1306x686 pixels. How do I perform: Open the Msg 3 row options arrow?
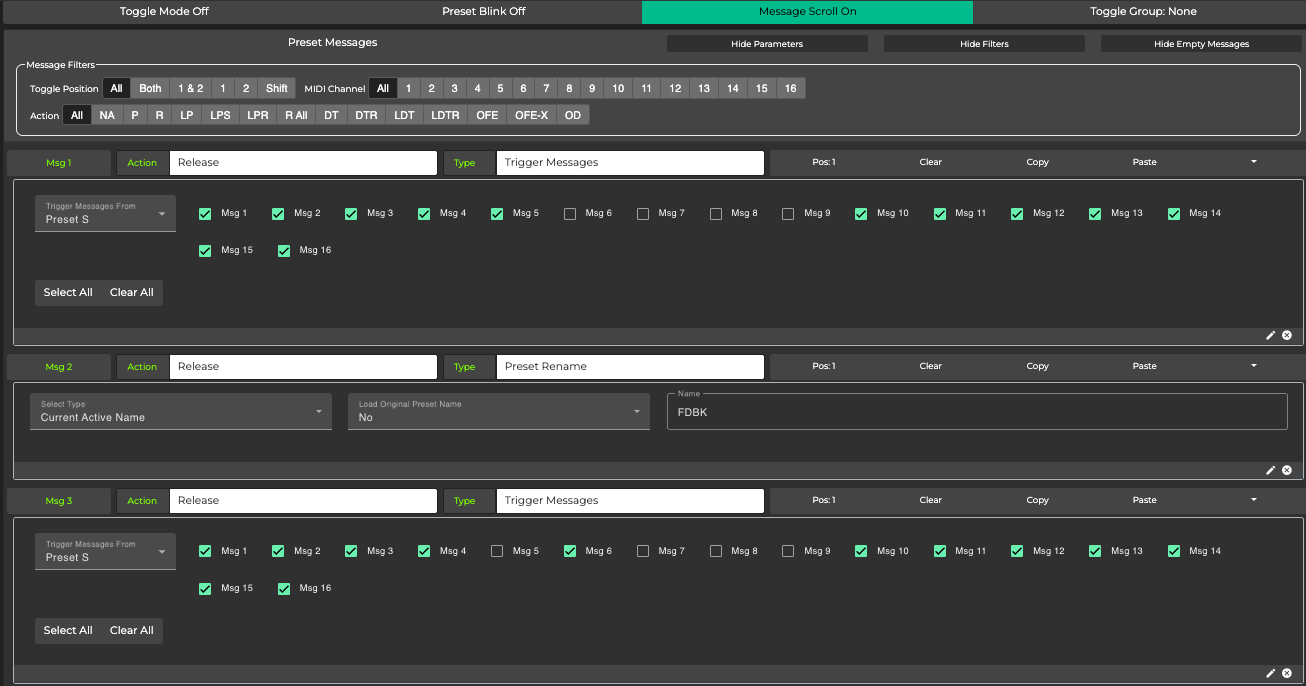point(1253,500)
